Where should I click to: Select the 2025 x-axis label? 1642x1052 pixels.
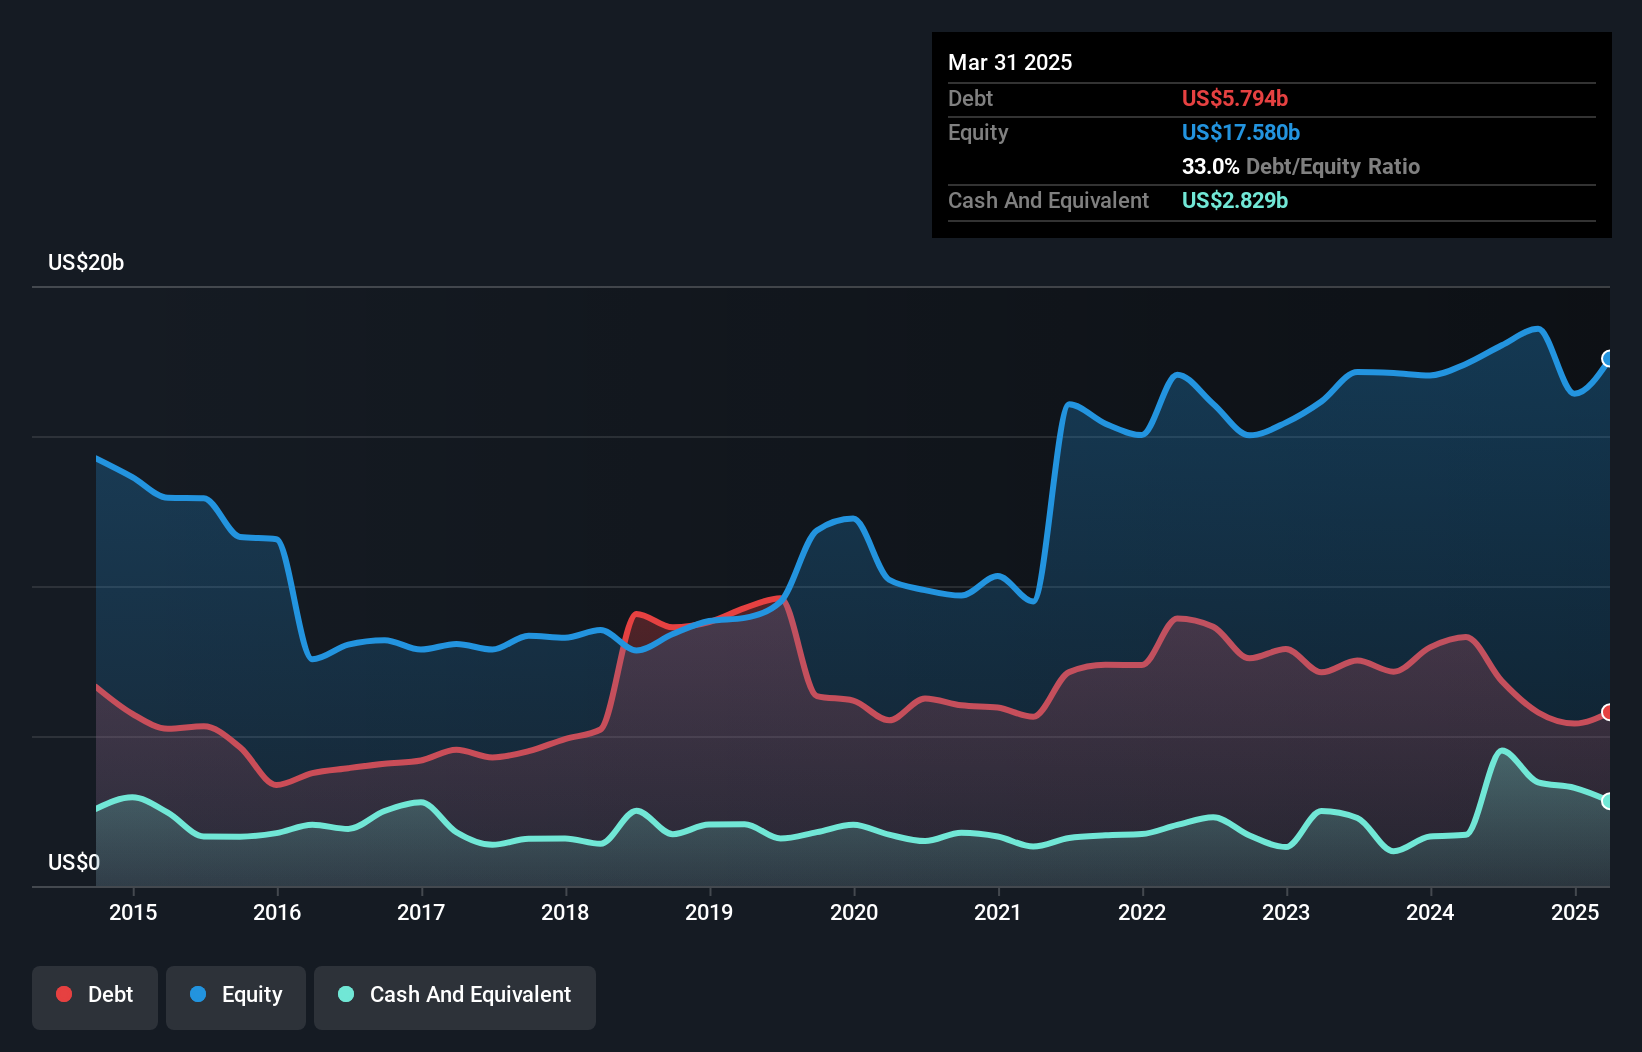1575,912
